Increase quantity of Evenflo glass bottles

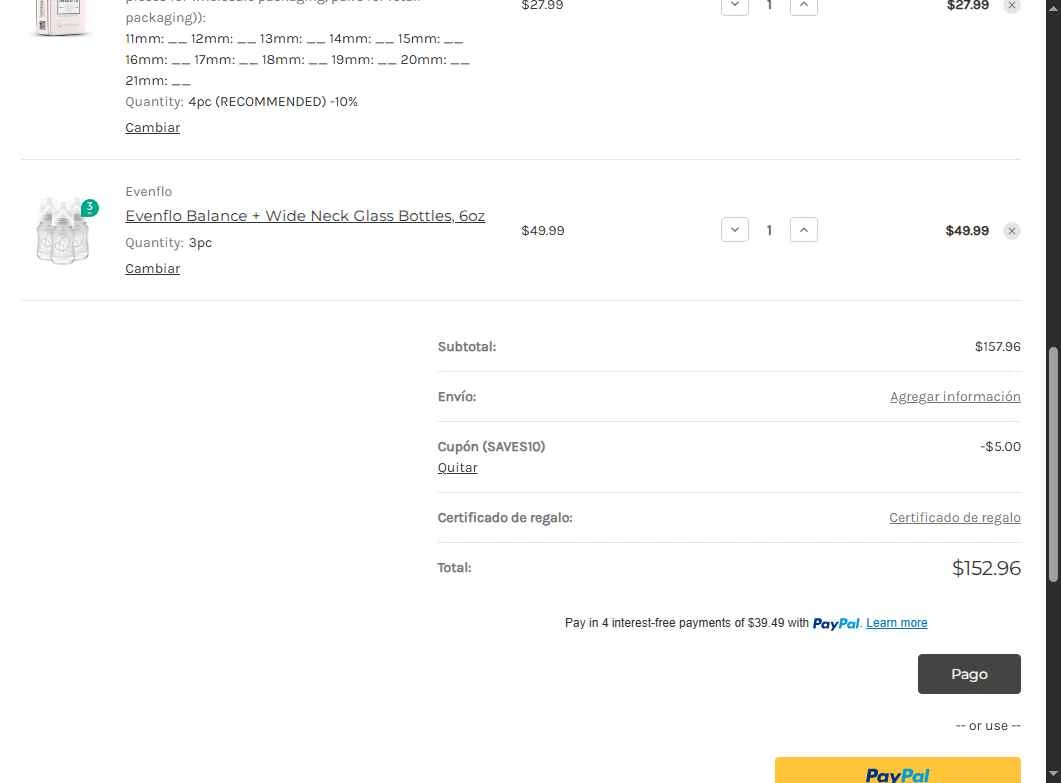pyautogui.click(x=804, y=230)
